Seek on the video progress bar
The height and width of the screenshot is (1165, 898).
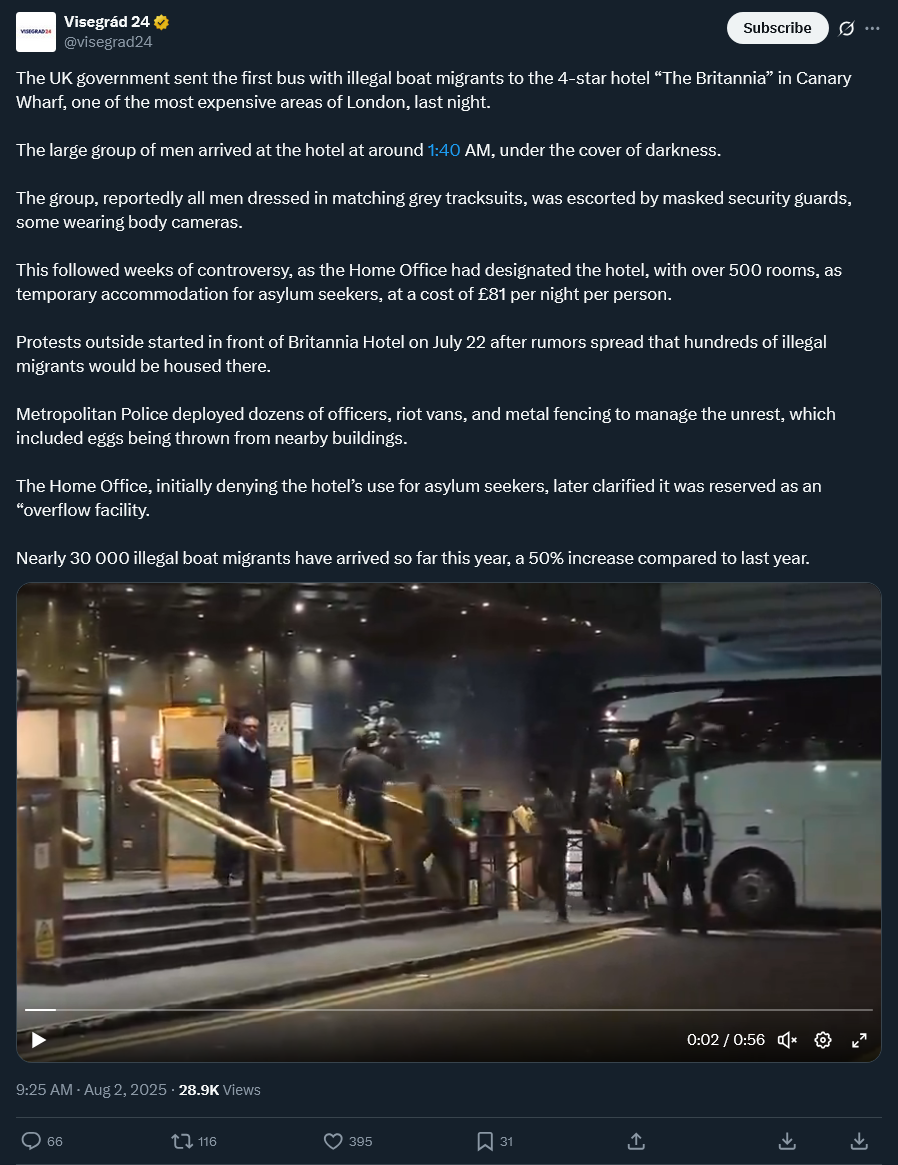449,1010
